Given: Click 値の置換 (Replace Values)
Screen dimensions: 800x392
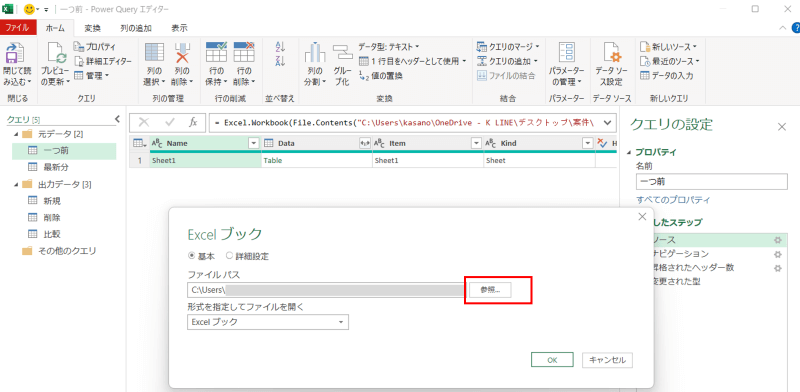Looking at the screenshot, I should [x=381, y=76].
